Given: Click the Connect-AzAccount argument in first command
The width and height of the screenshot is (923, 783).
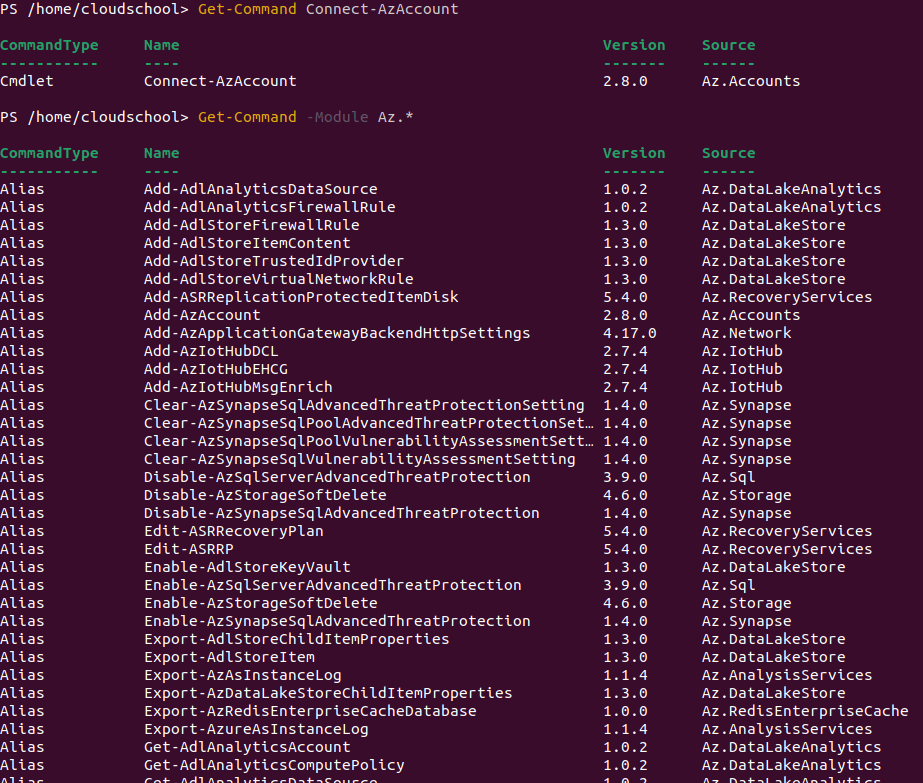Looking at the screenshot, I should click(382, 9).
